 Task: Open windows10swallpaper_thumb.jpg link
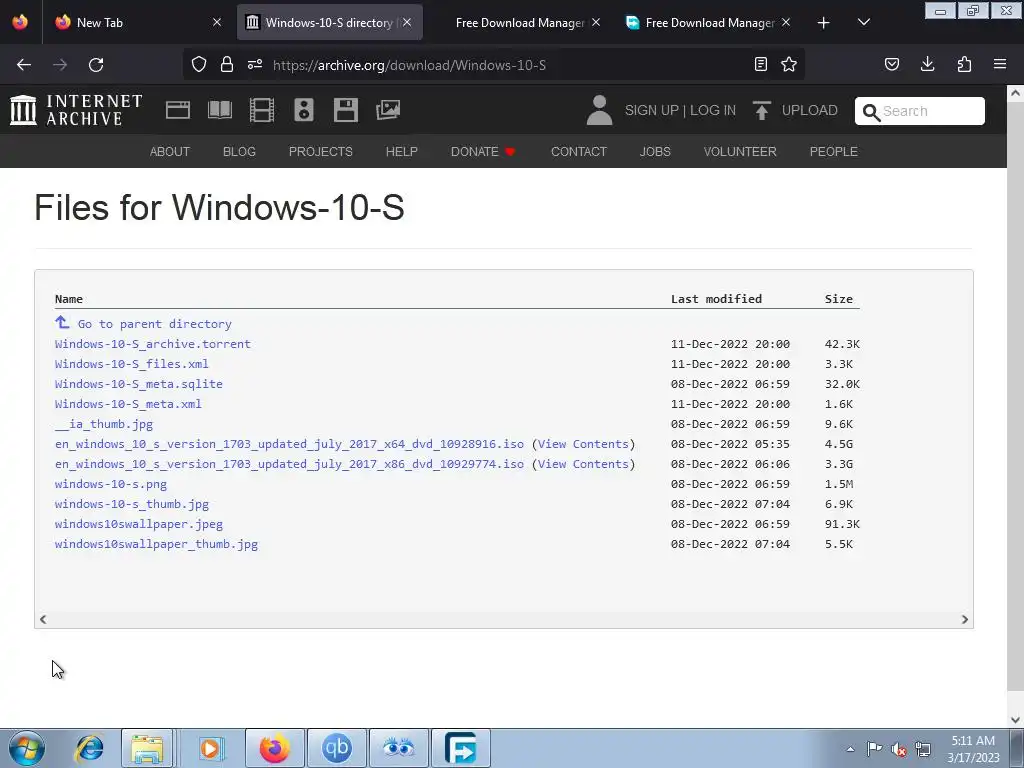coord(156,544)
